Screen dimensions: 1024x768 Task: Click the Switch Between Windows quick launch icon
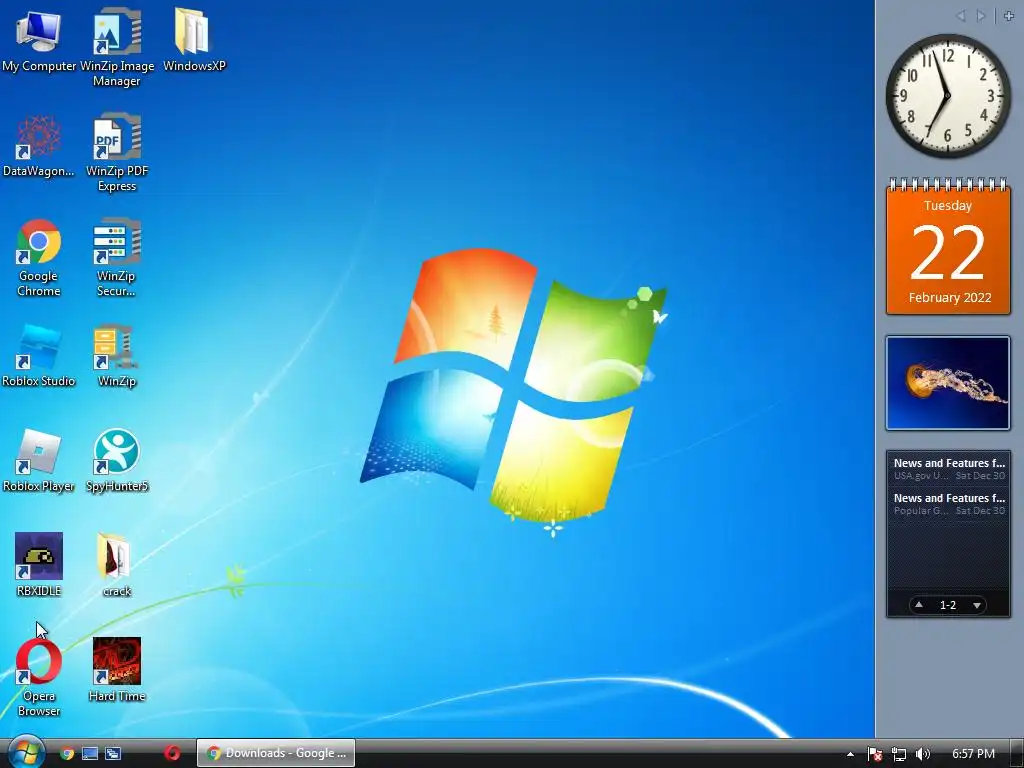[x=113, y=754]
